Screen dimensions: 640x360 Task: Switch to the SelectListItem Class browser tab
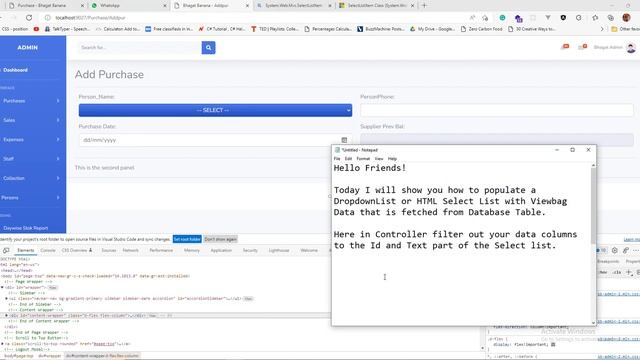coord(376,6)
